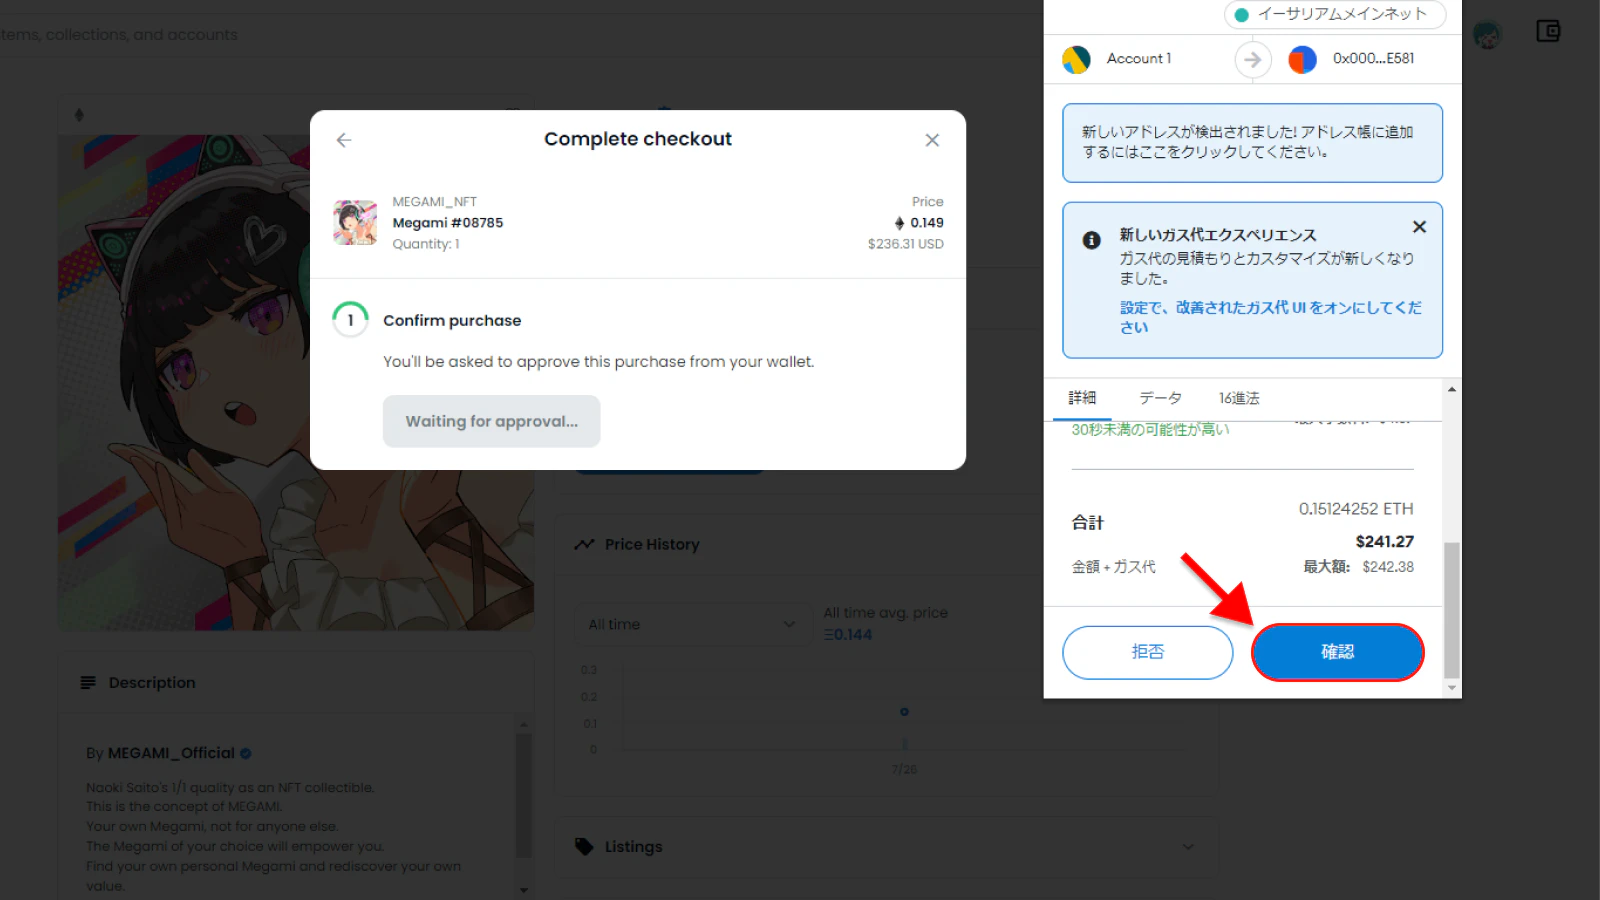Open the All time range dropdown
Screen dimensions: 1600x900
(692, 624)
